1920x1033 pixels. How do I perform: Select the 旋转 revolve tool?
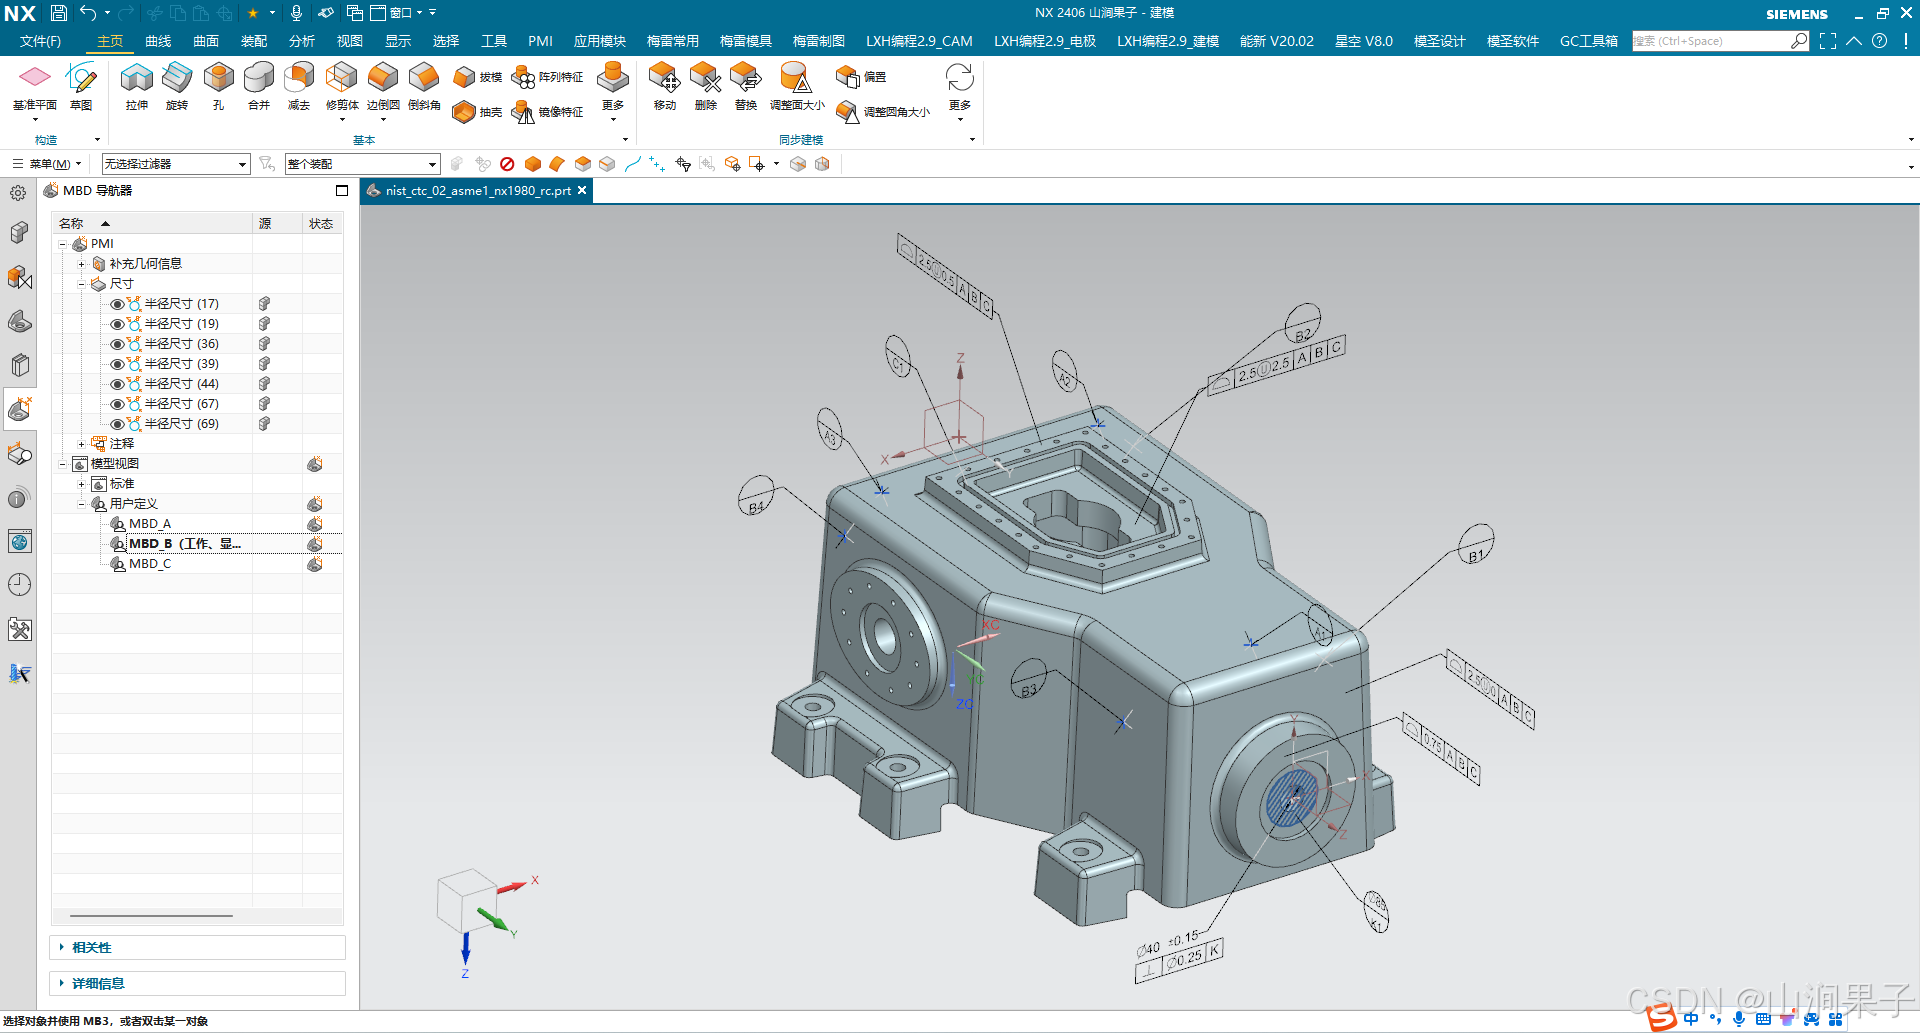coord(177,86)
